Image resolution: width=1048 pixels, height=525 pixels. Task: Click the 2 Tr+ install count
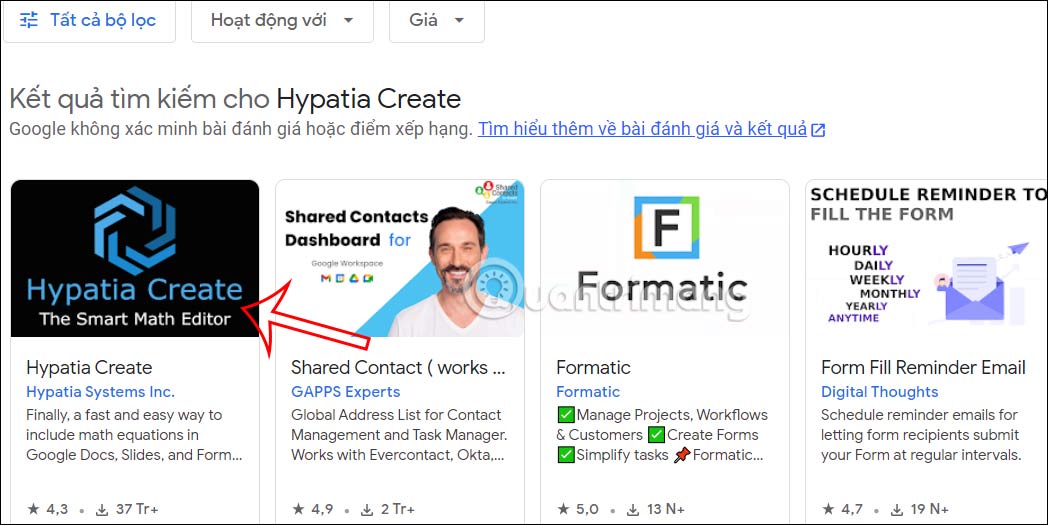click(x=398, y=509)
